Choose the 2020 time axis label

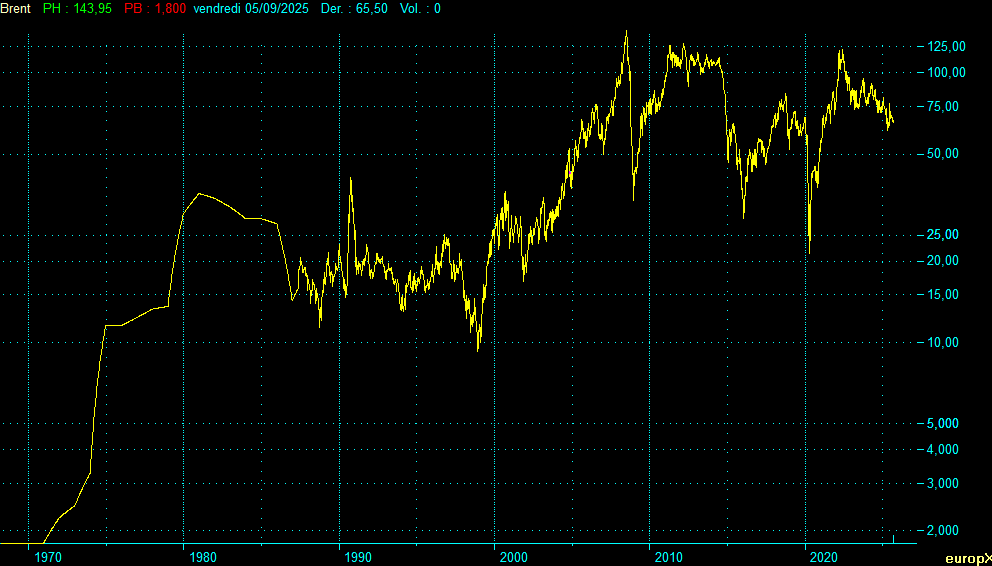824,556
